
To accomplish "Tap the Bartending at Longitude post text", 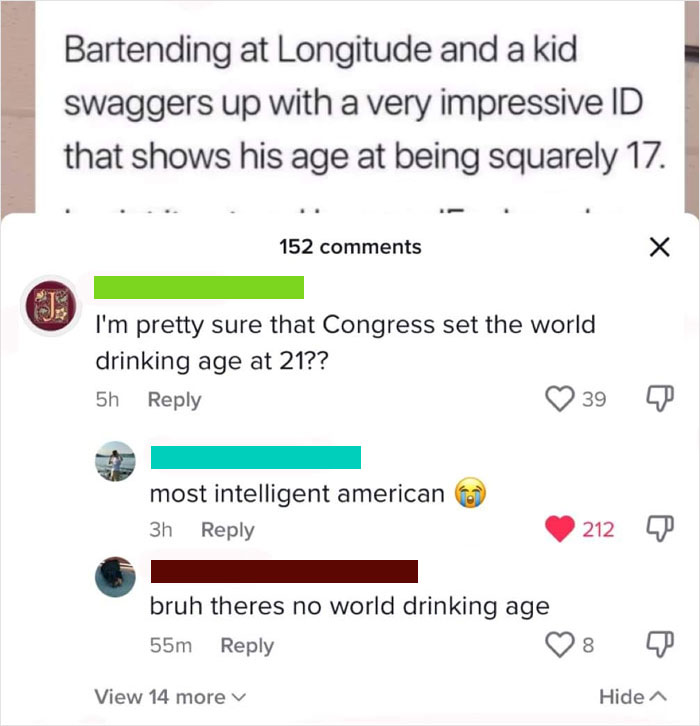I will pyautogui.click(x=364, y=103).
